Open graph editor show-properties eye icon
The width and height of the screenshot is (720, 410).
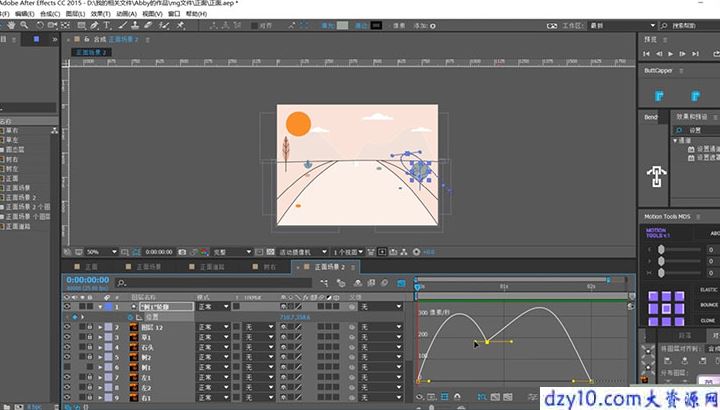click(x=420, y=397)
